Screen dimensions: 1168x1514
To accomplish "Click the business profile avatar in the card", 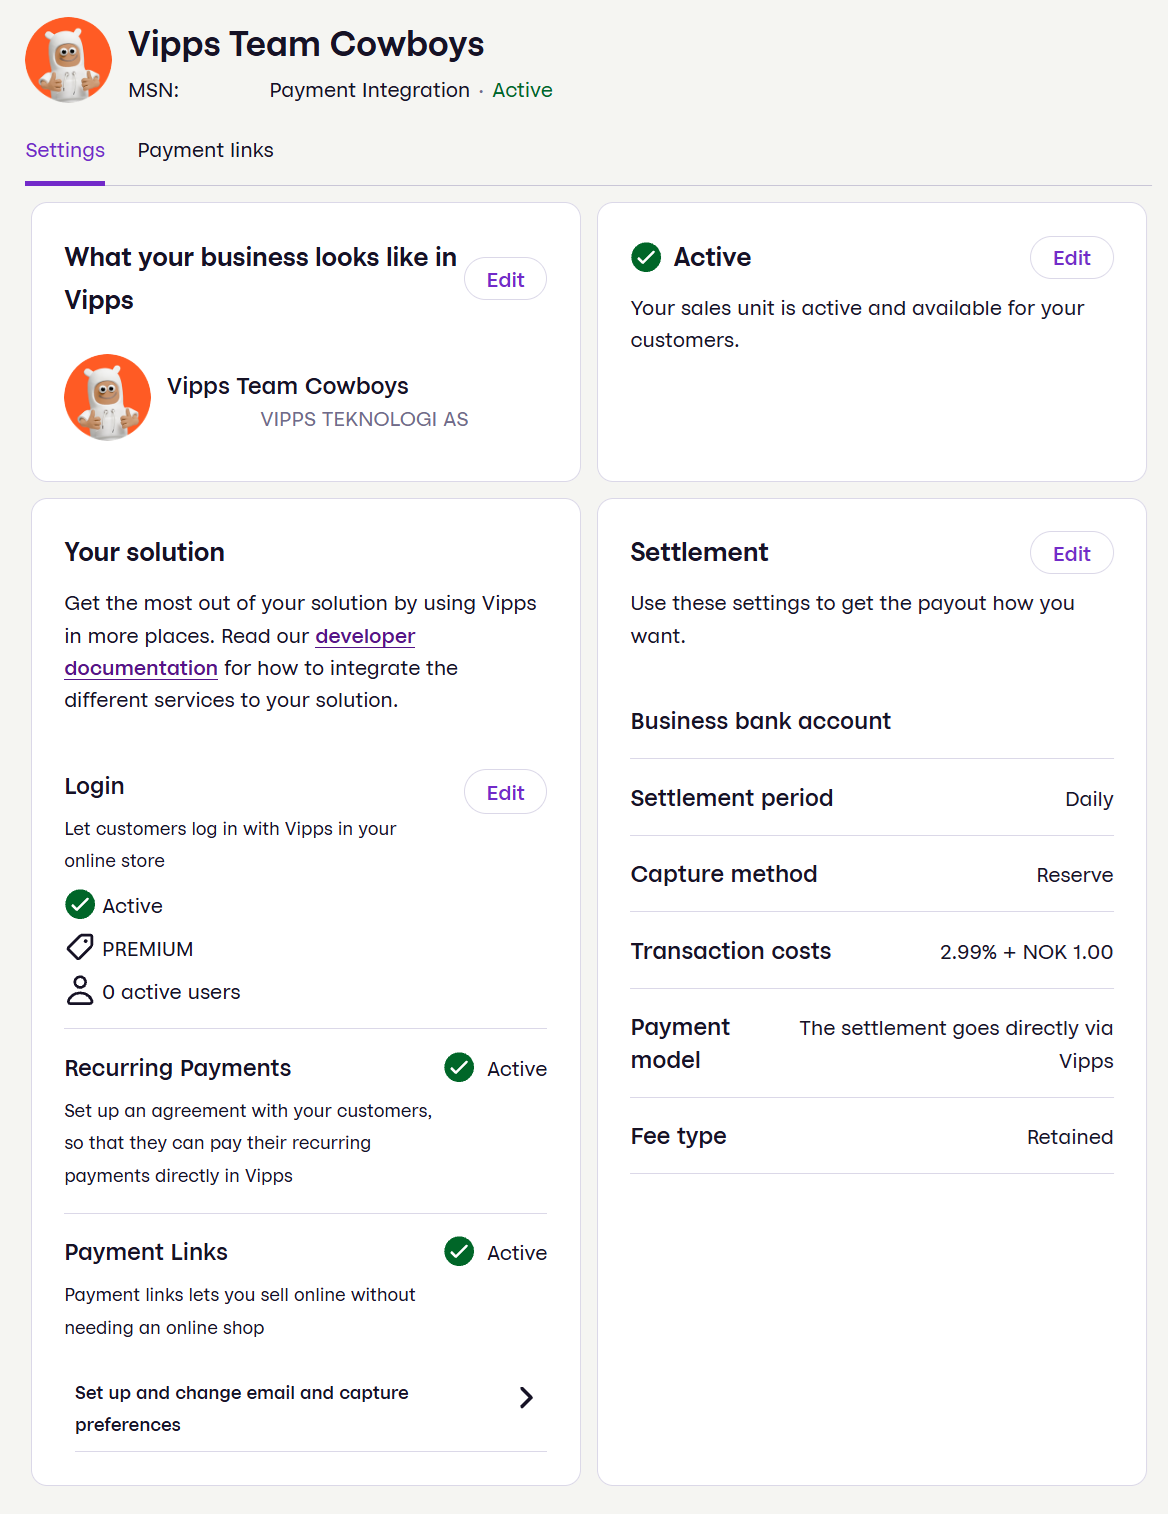I will (x=107, y=397).
